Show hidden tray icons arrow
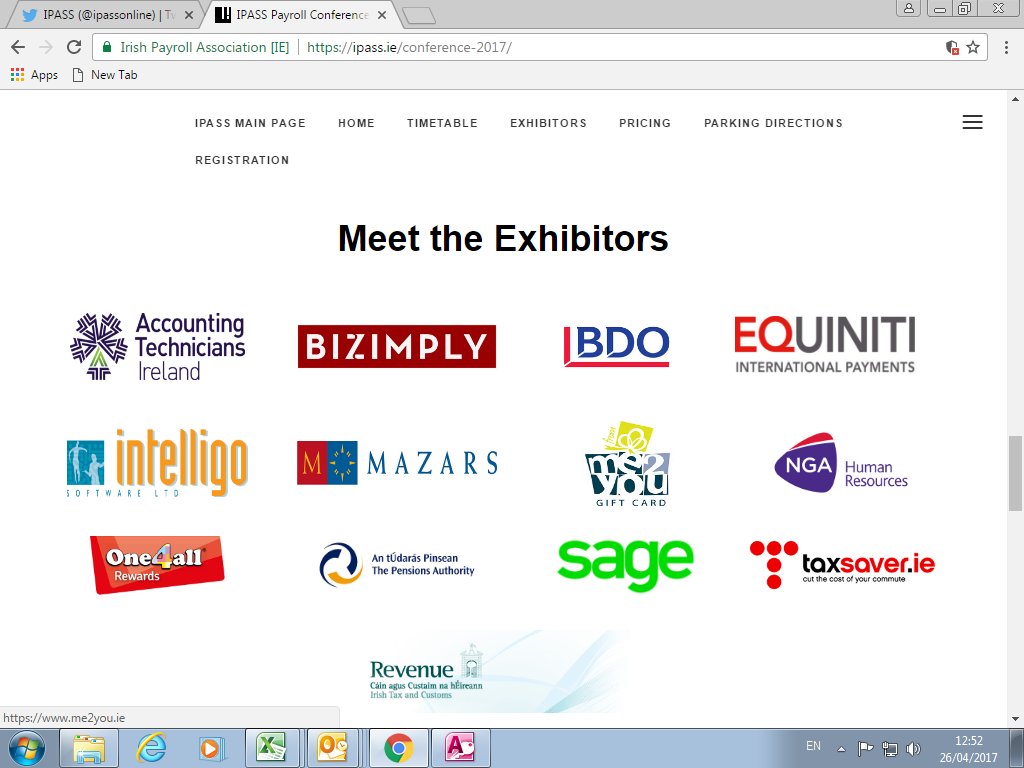The image size is (1024, 768). click(841, 749)
